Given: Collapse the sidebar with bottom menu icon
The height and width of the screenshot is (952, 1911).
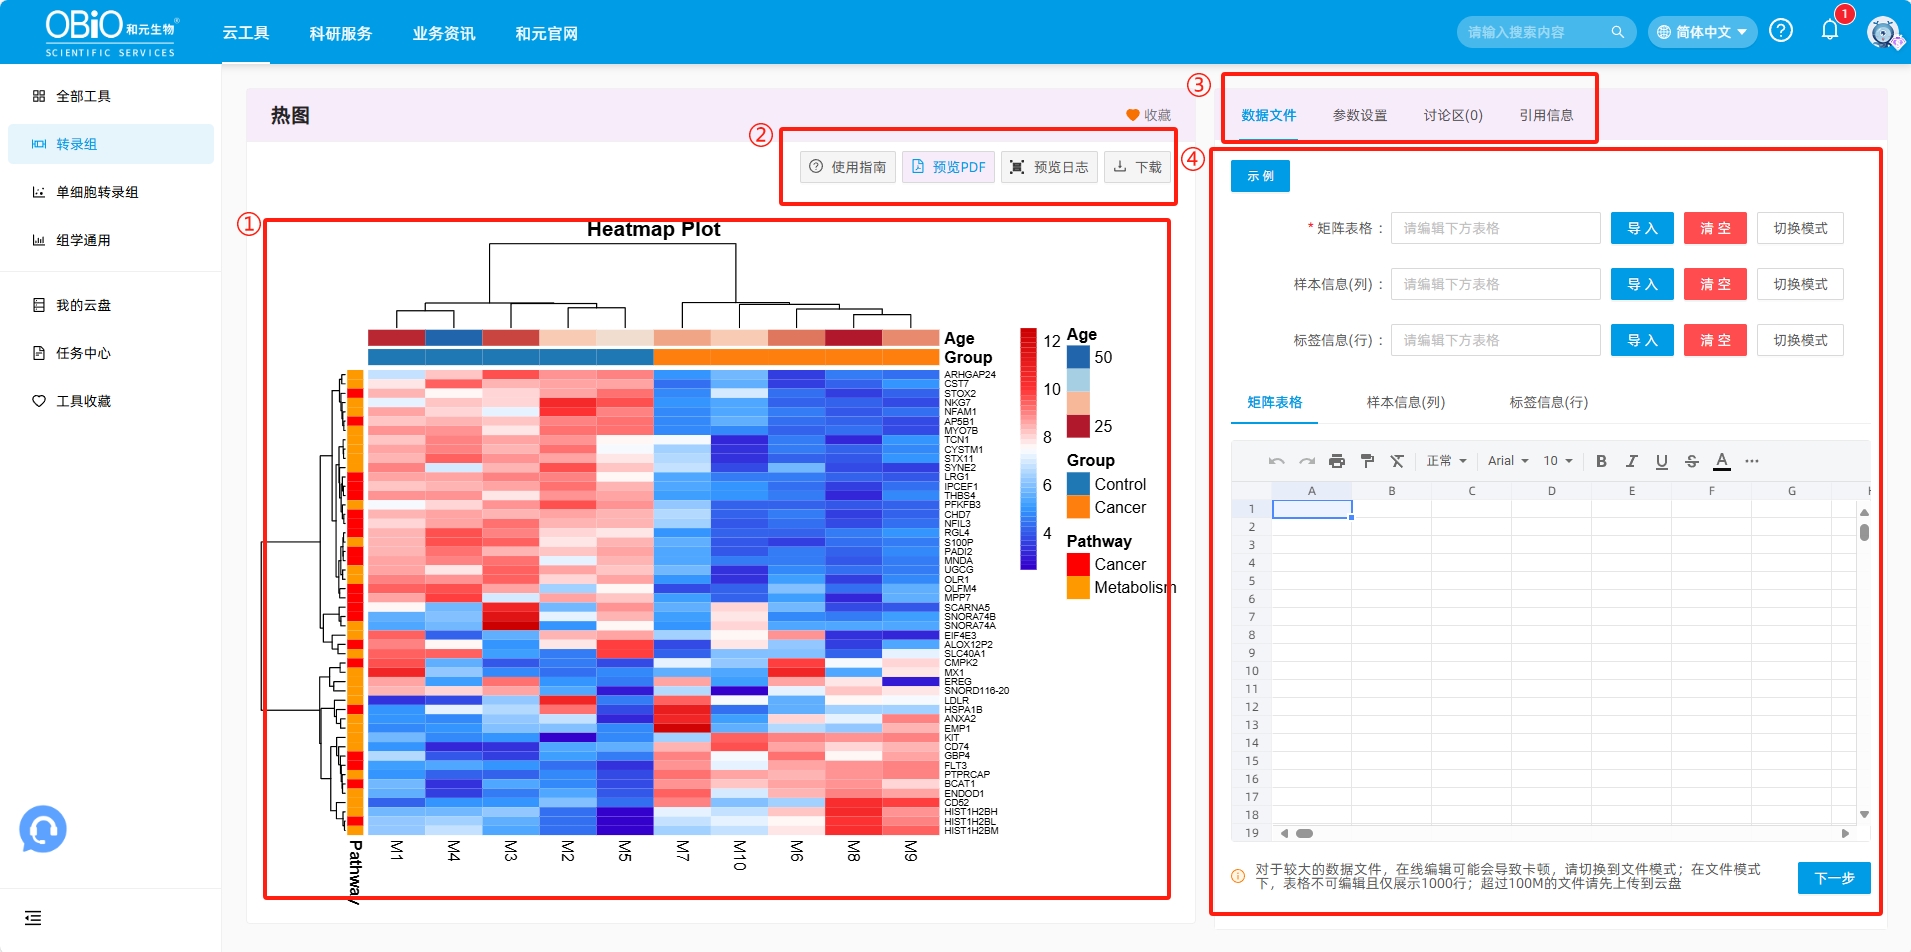Looking at the screenshot, I should [33, 918].
